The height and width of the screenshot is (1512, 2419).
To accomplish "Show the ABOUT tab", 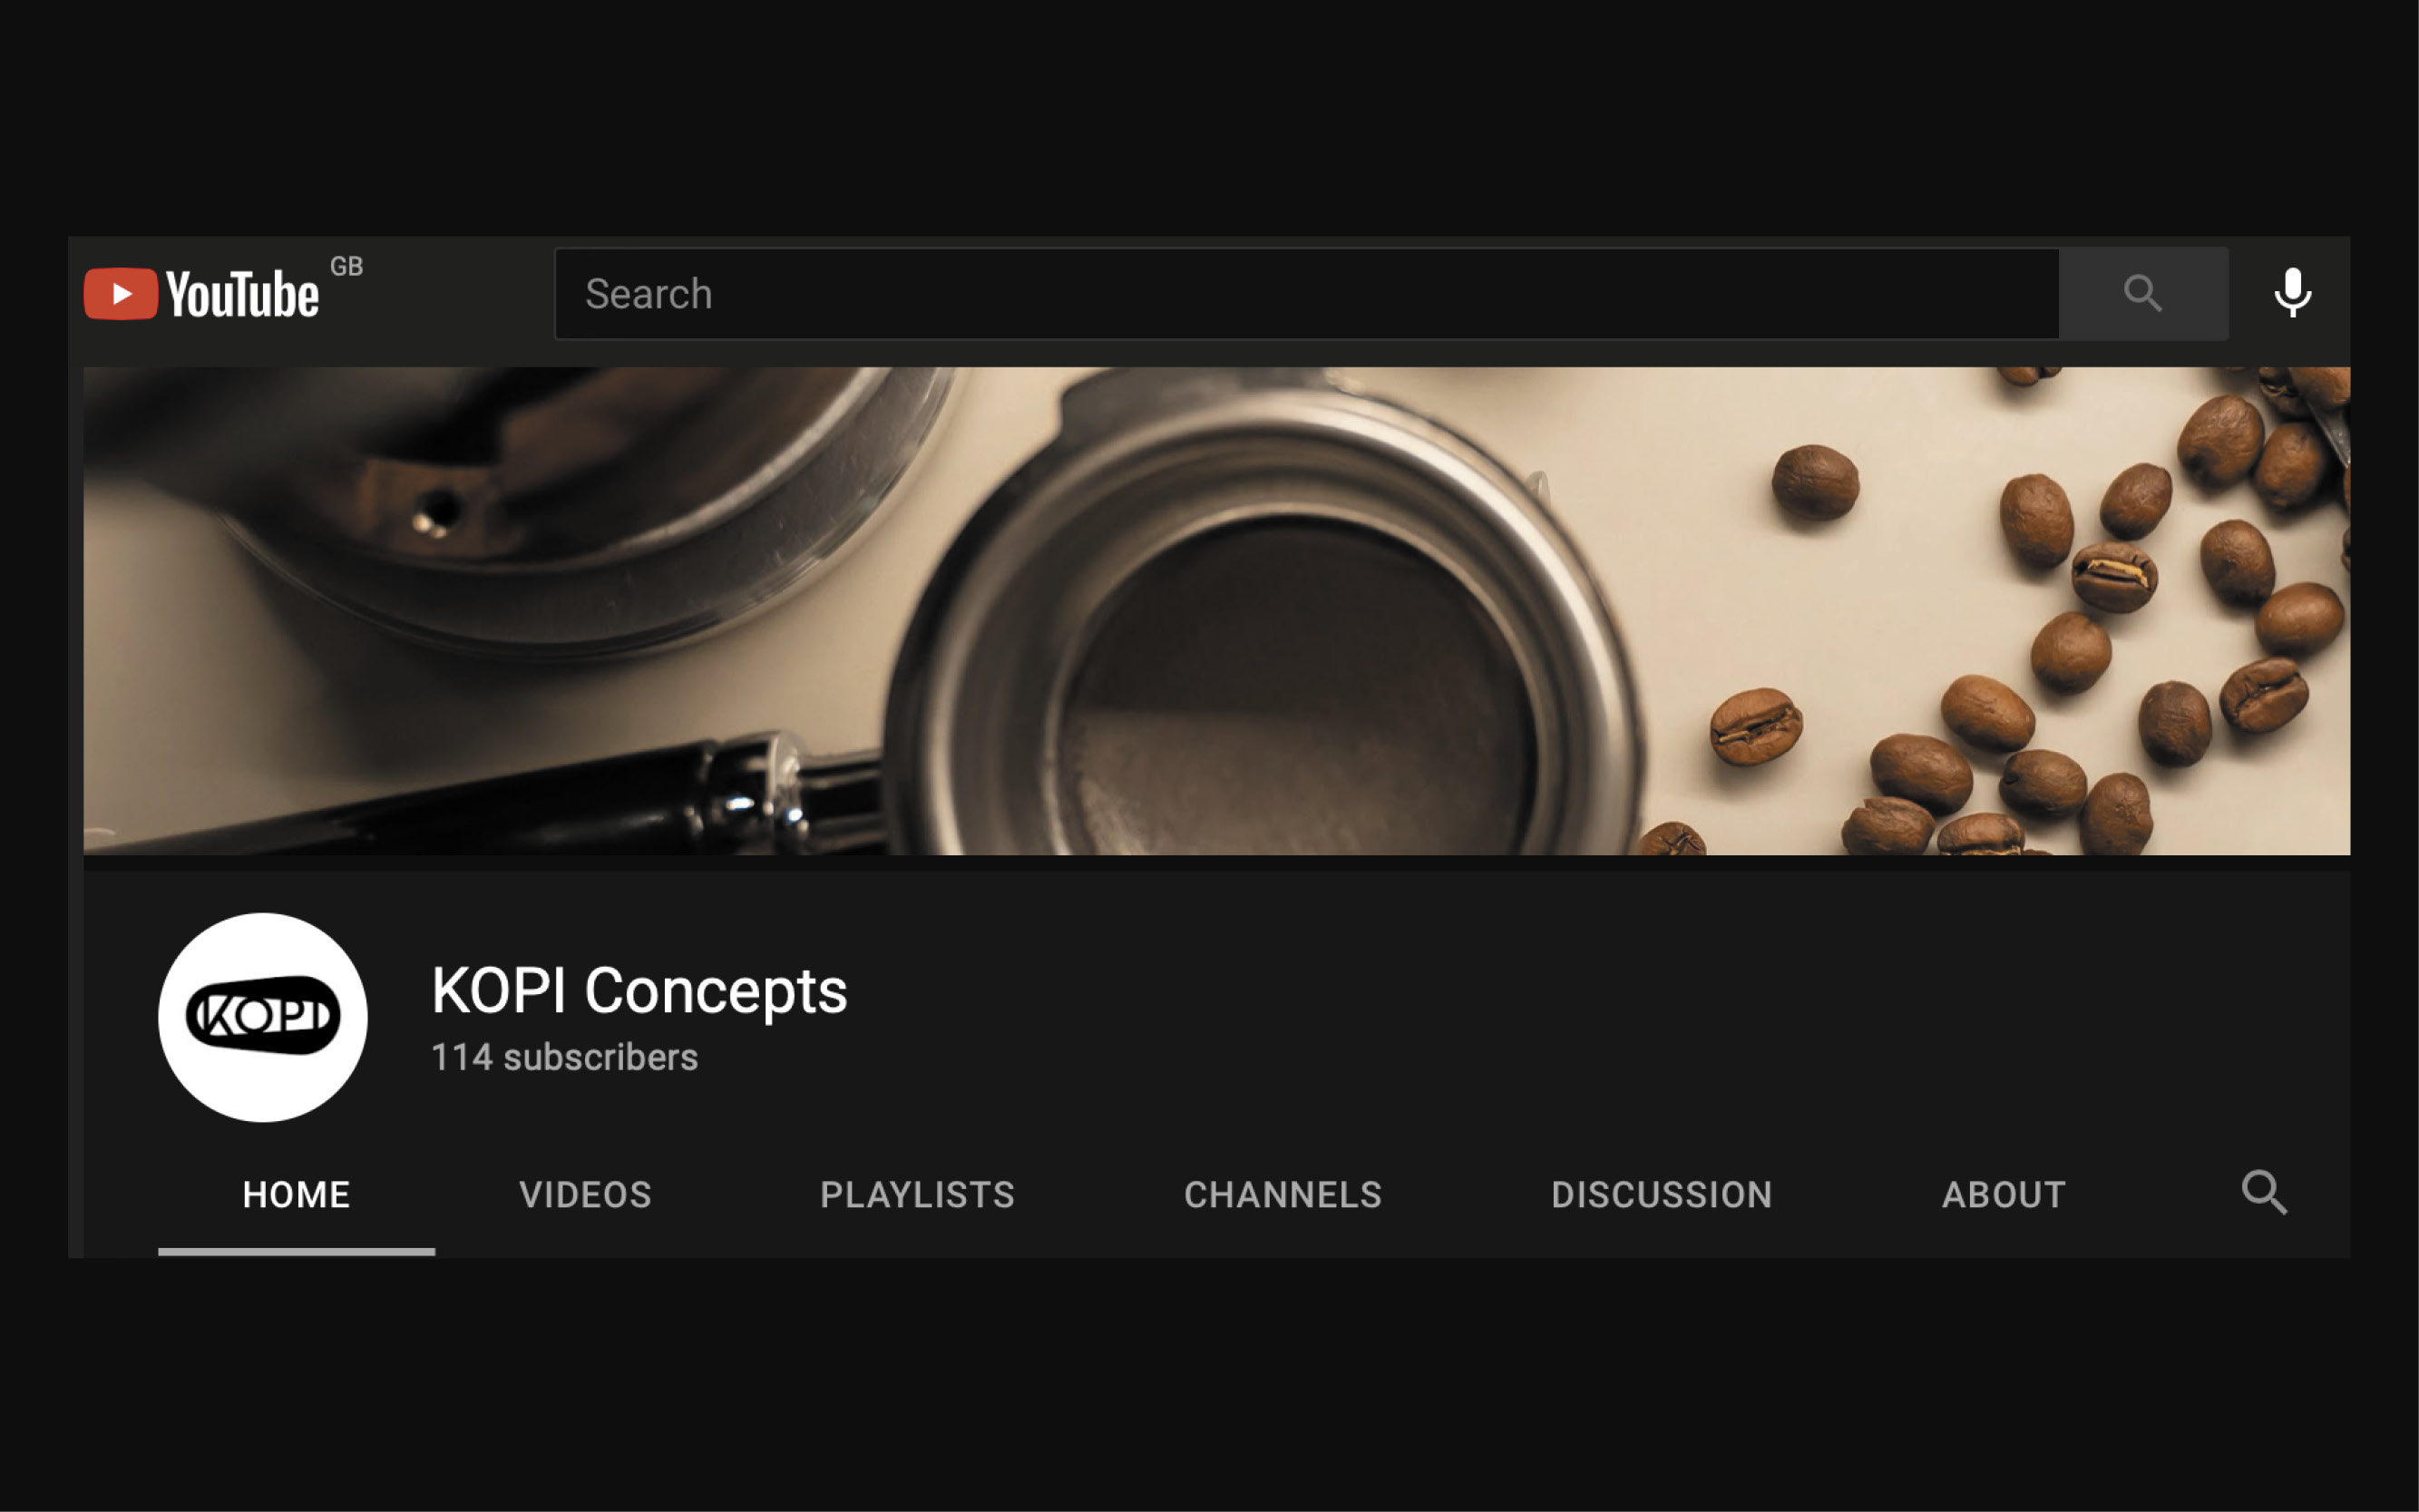I will pyautogui.click(x=2003, y=1195).
